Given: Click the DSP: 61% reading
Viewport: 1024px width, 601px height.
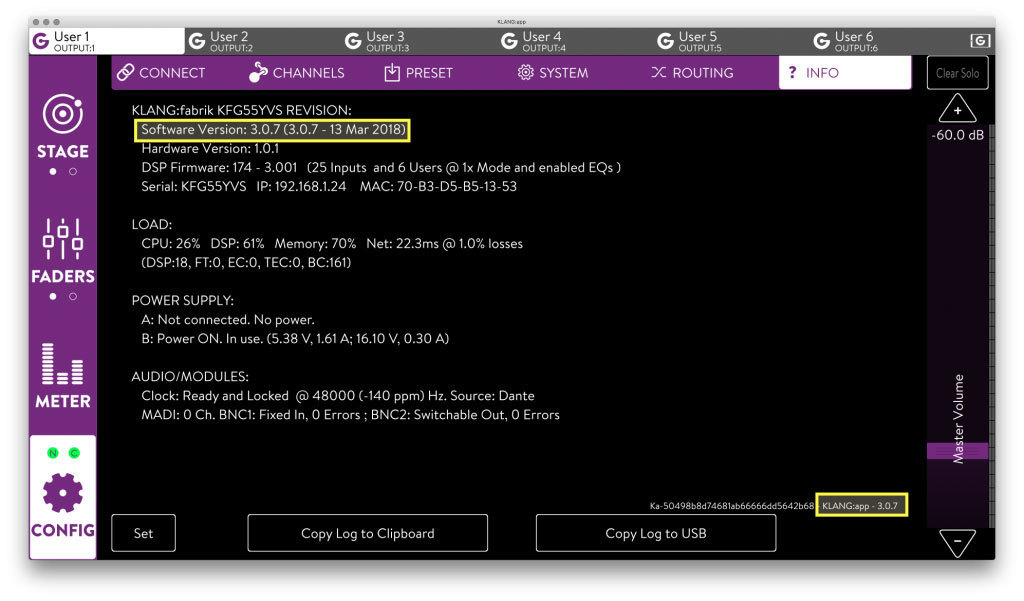Looking at the screenshot, I should point(237,243).
